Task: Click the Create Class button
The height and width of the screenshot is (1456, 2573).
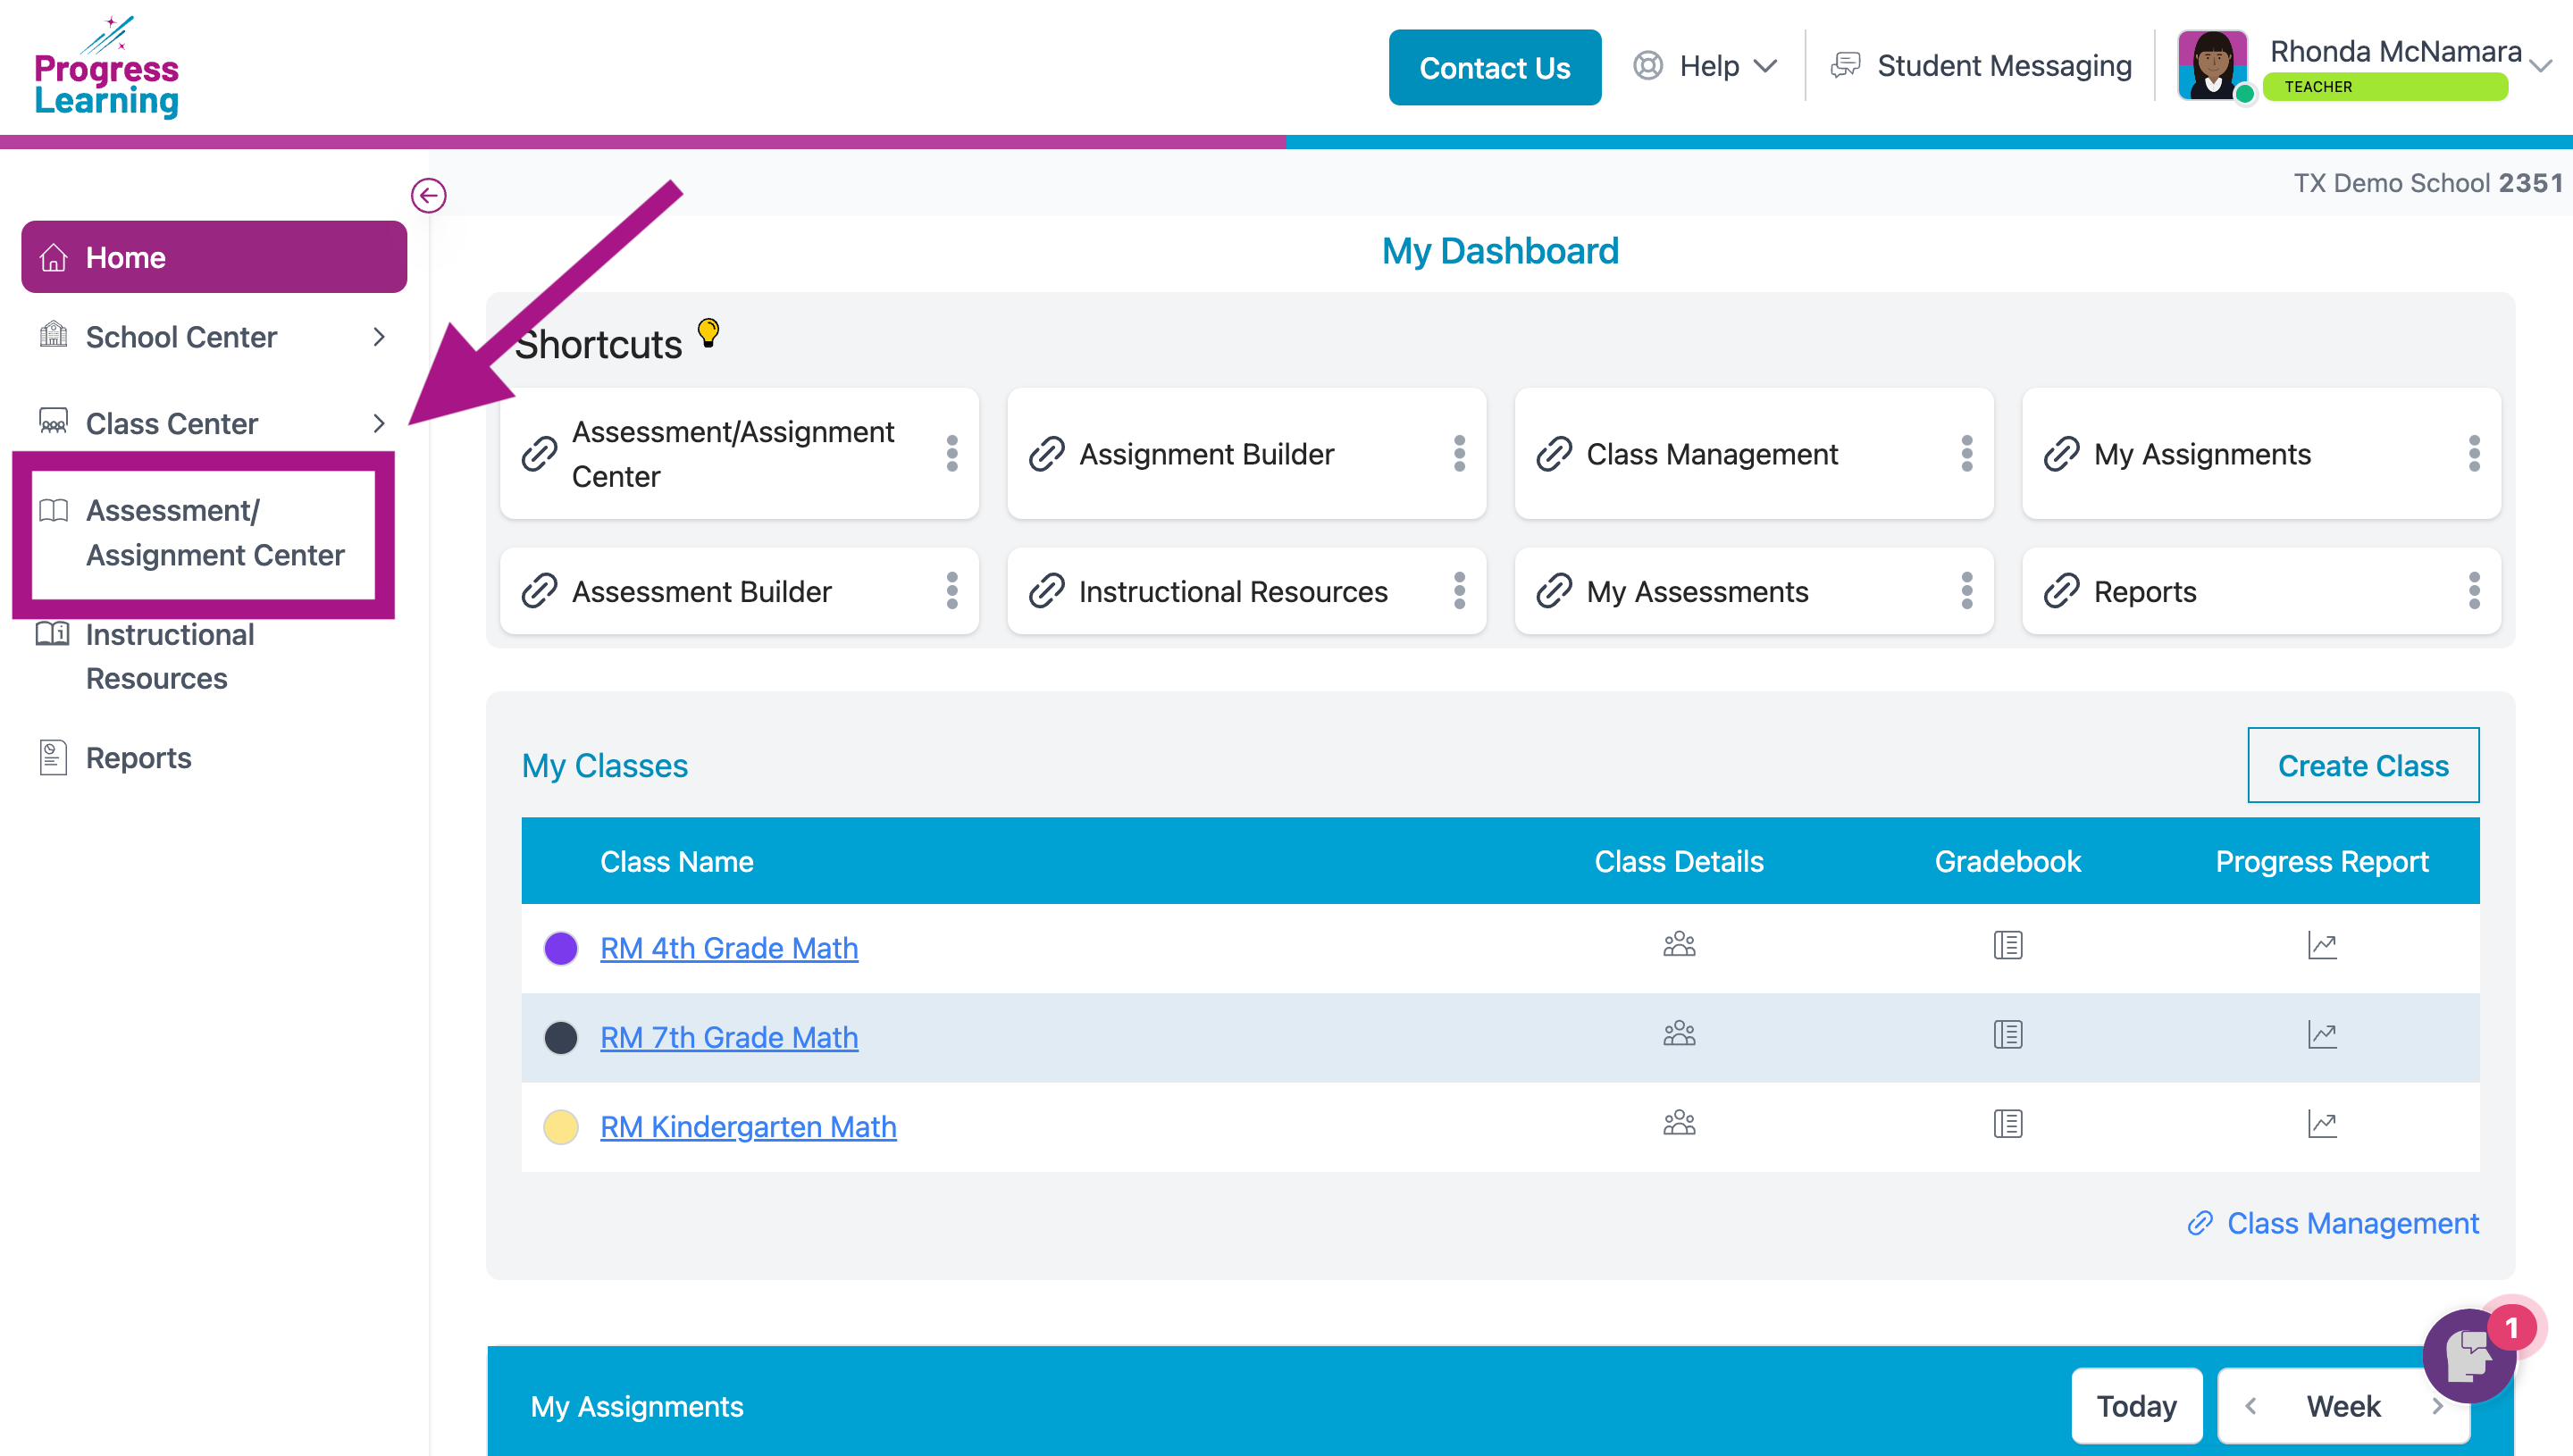Action: (x=2362, y=765)
